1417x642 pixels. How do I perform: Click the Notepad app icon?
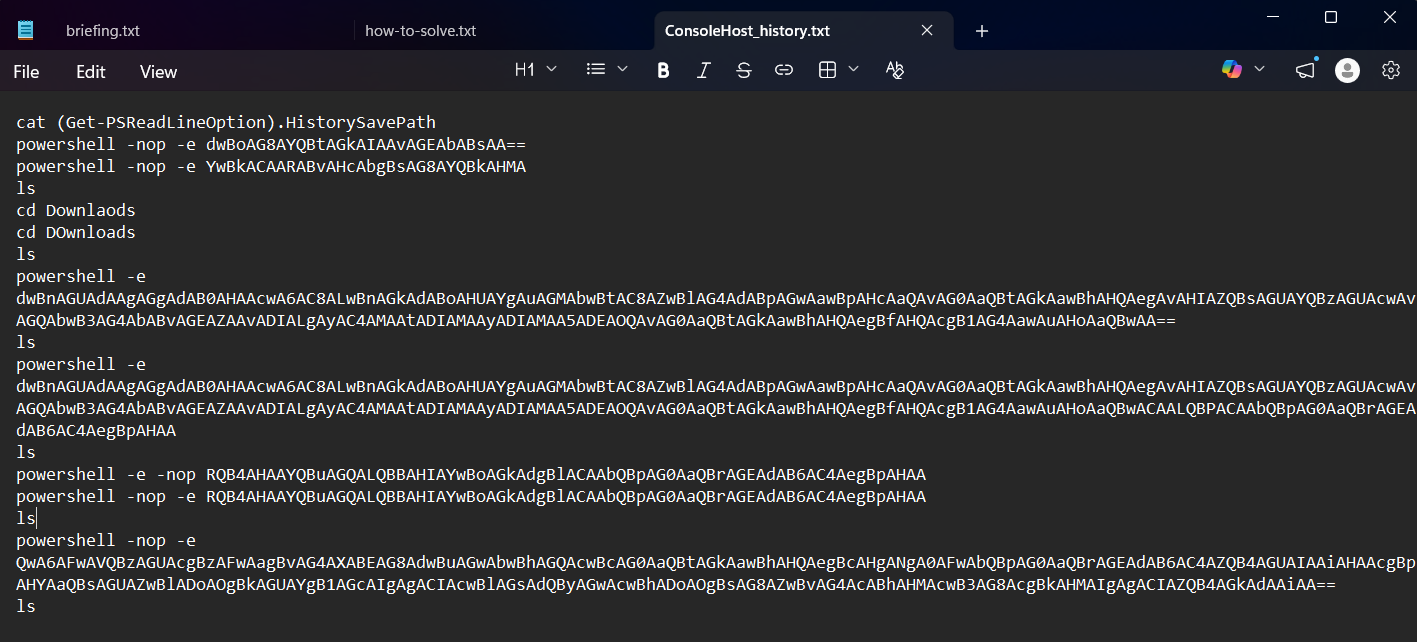(25, 29)
